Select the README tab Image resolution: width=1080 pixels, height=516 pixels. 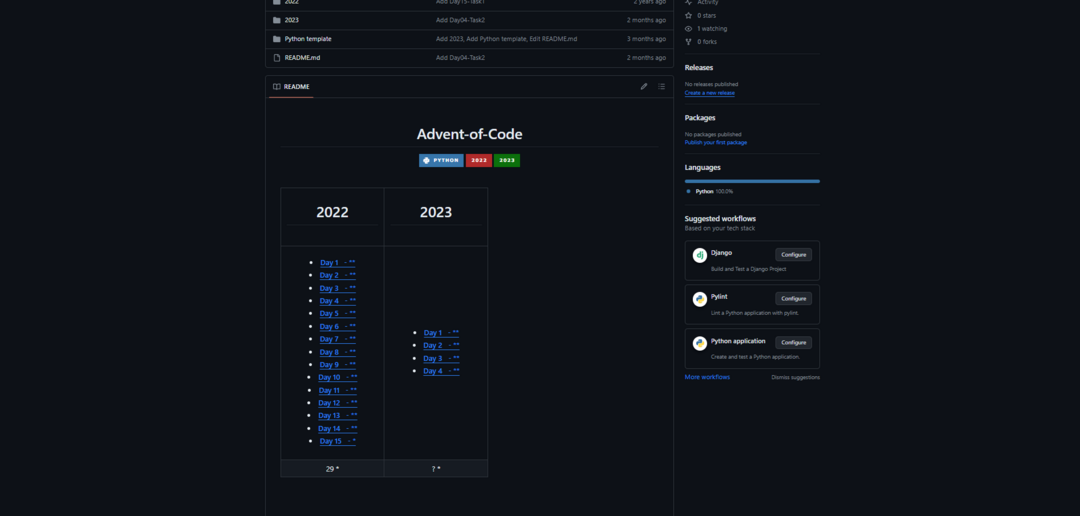[291, 87]
